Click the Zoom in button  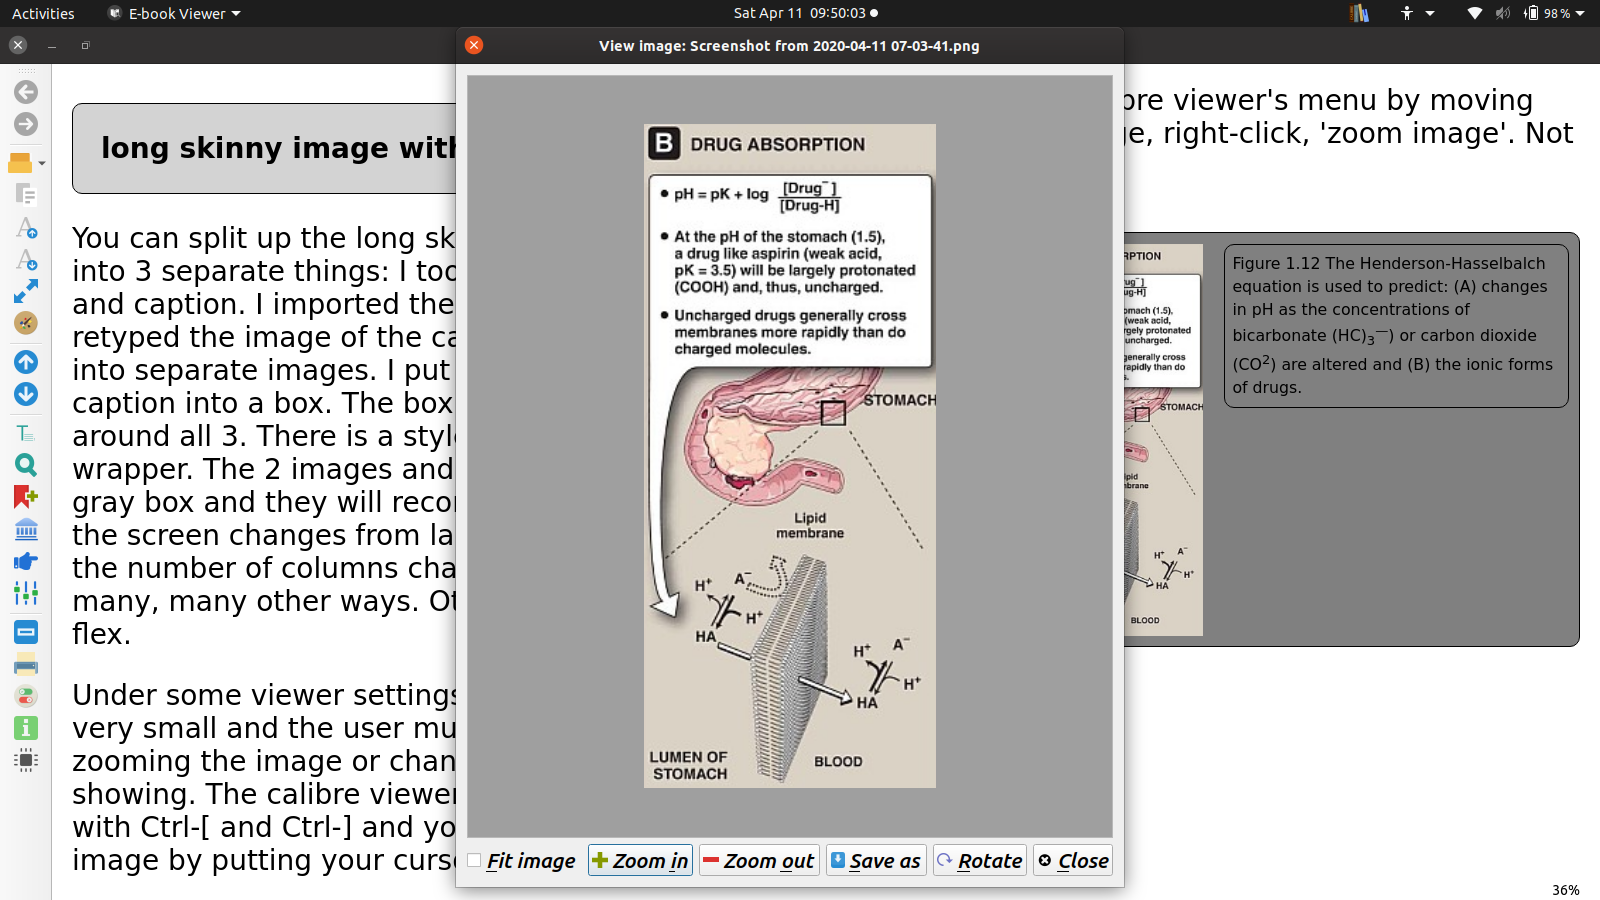coord(640,861)
